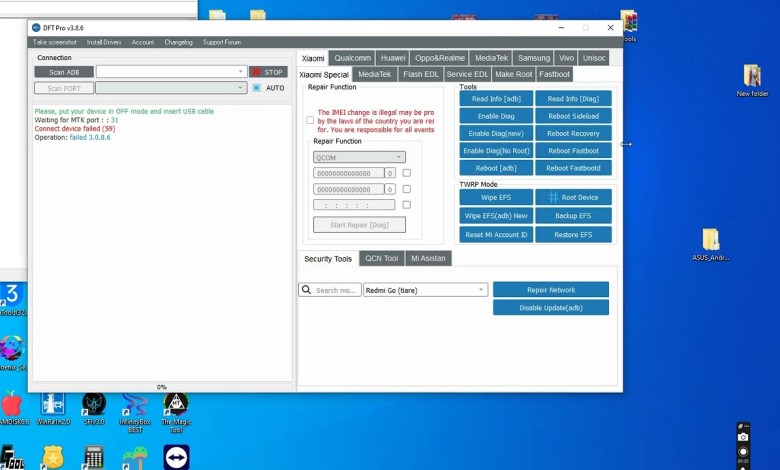Click the Repair Network button
Screen dimensions: 780x470
click(x=551, y=290)
